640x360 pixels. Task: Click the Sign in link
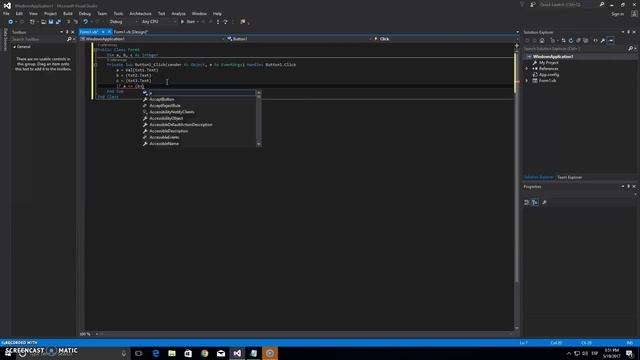(x=618, y=14)
